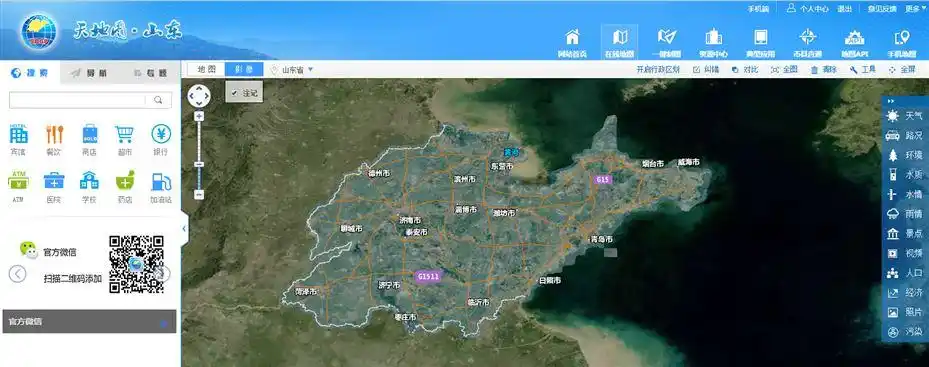The image size is (929, 367).
Task: Click the 全图 full extent button
Action: tap(784, 69)
